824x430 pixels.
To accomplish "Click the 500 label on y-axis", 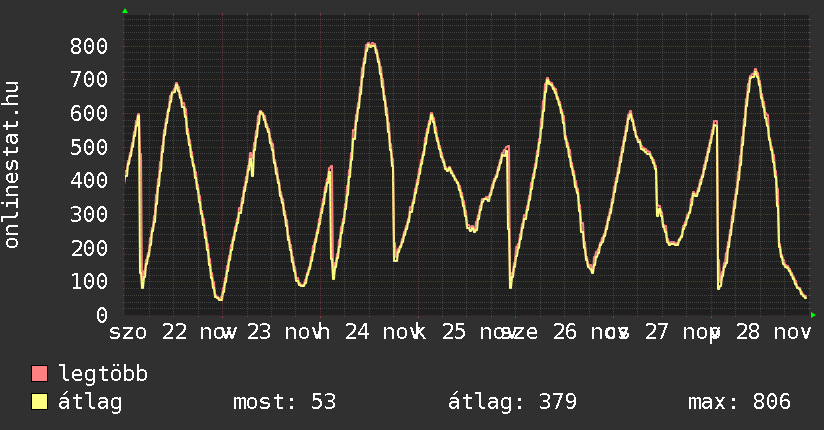I will [x=89, y=147].
